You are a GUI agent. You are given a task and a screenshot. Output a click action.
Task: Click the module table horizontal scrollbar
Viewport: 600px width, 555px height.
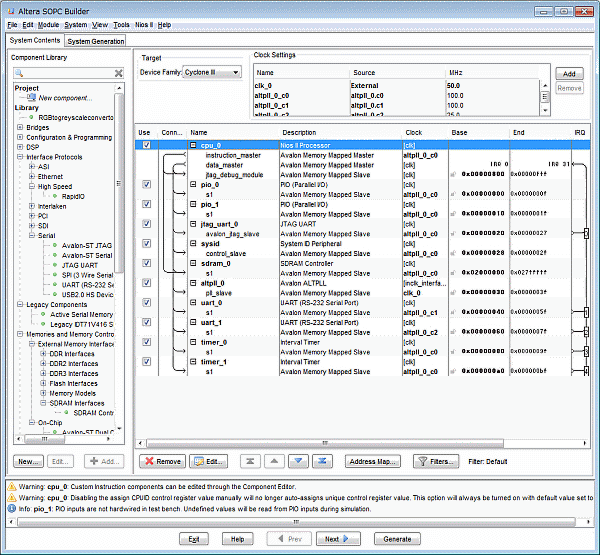coord(325,443)
